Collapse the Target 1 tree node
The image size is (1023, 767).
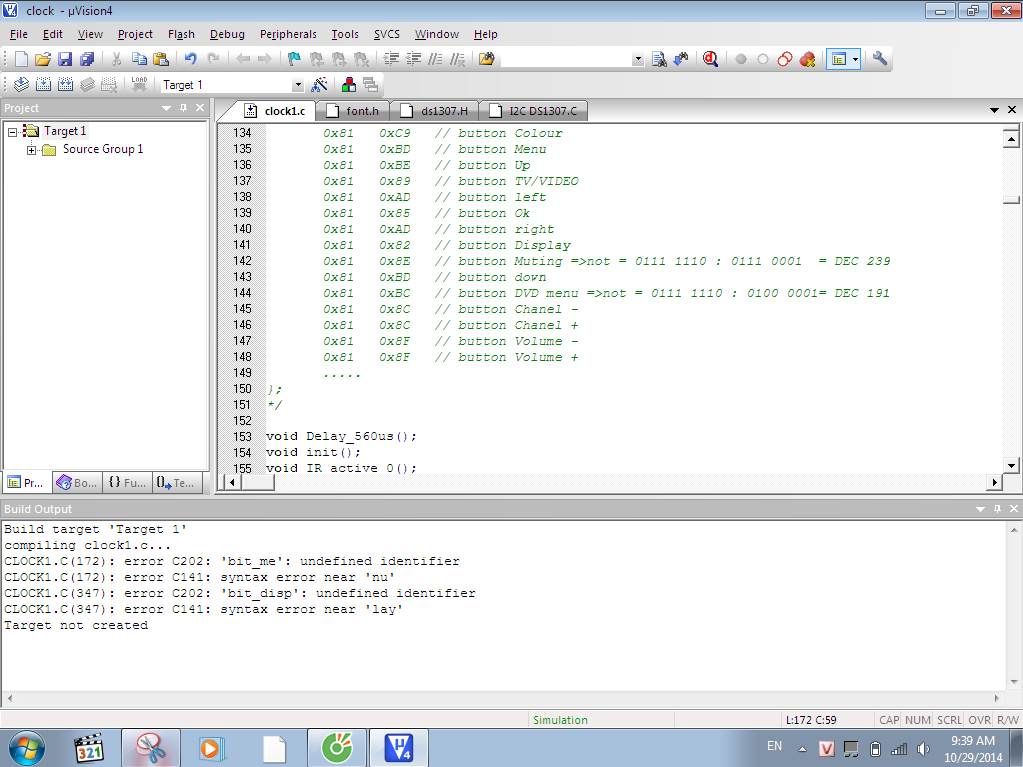12,132
